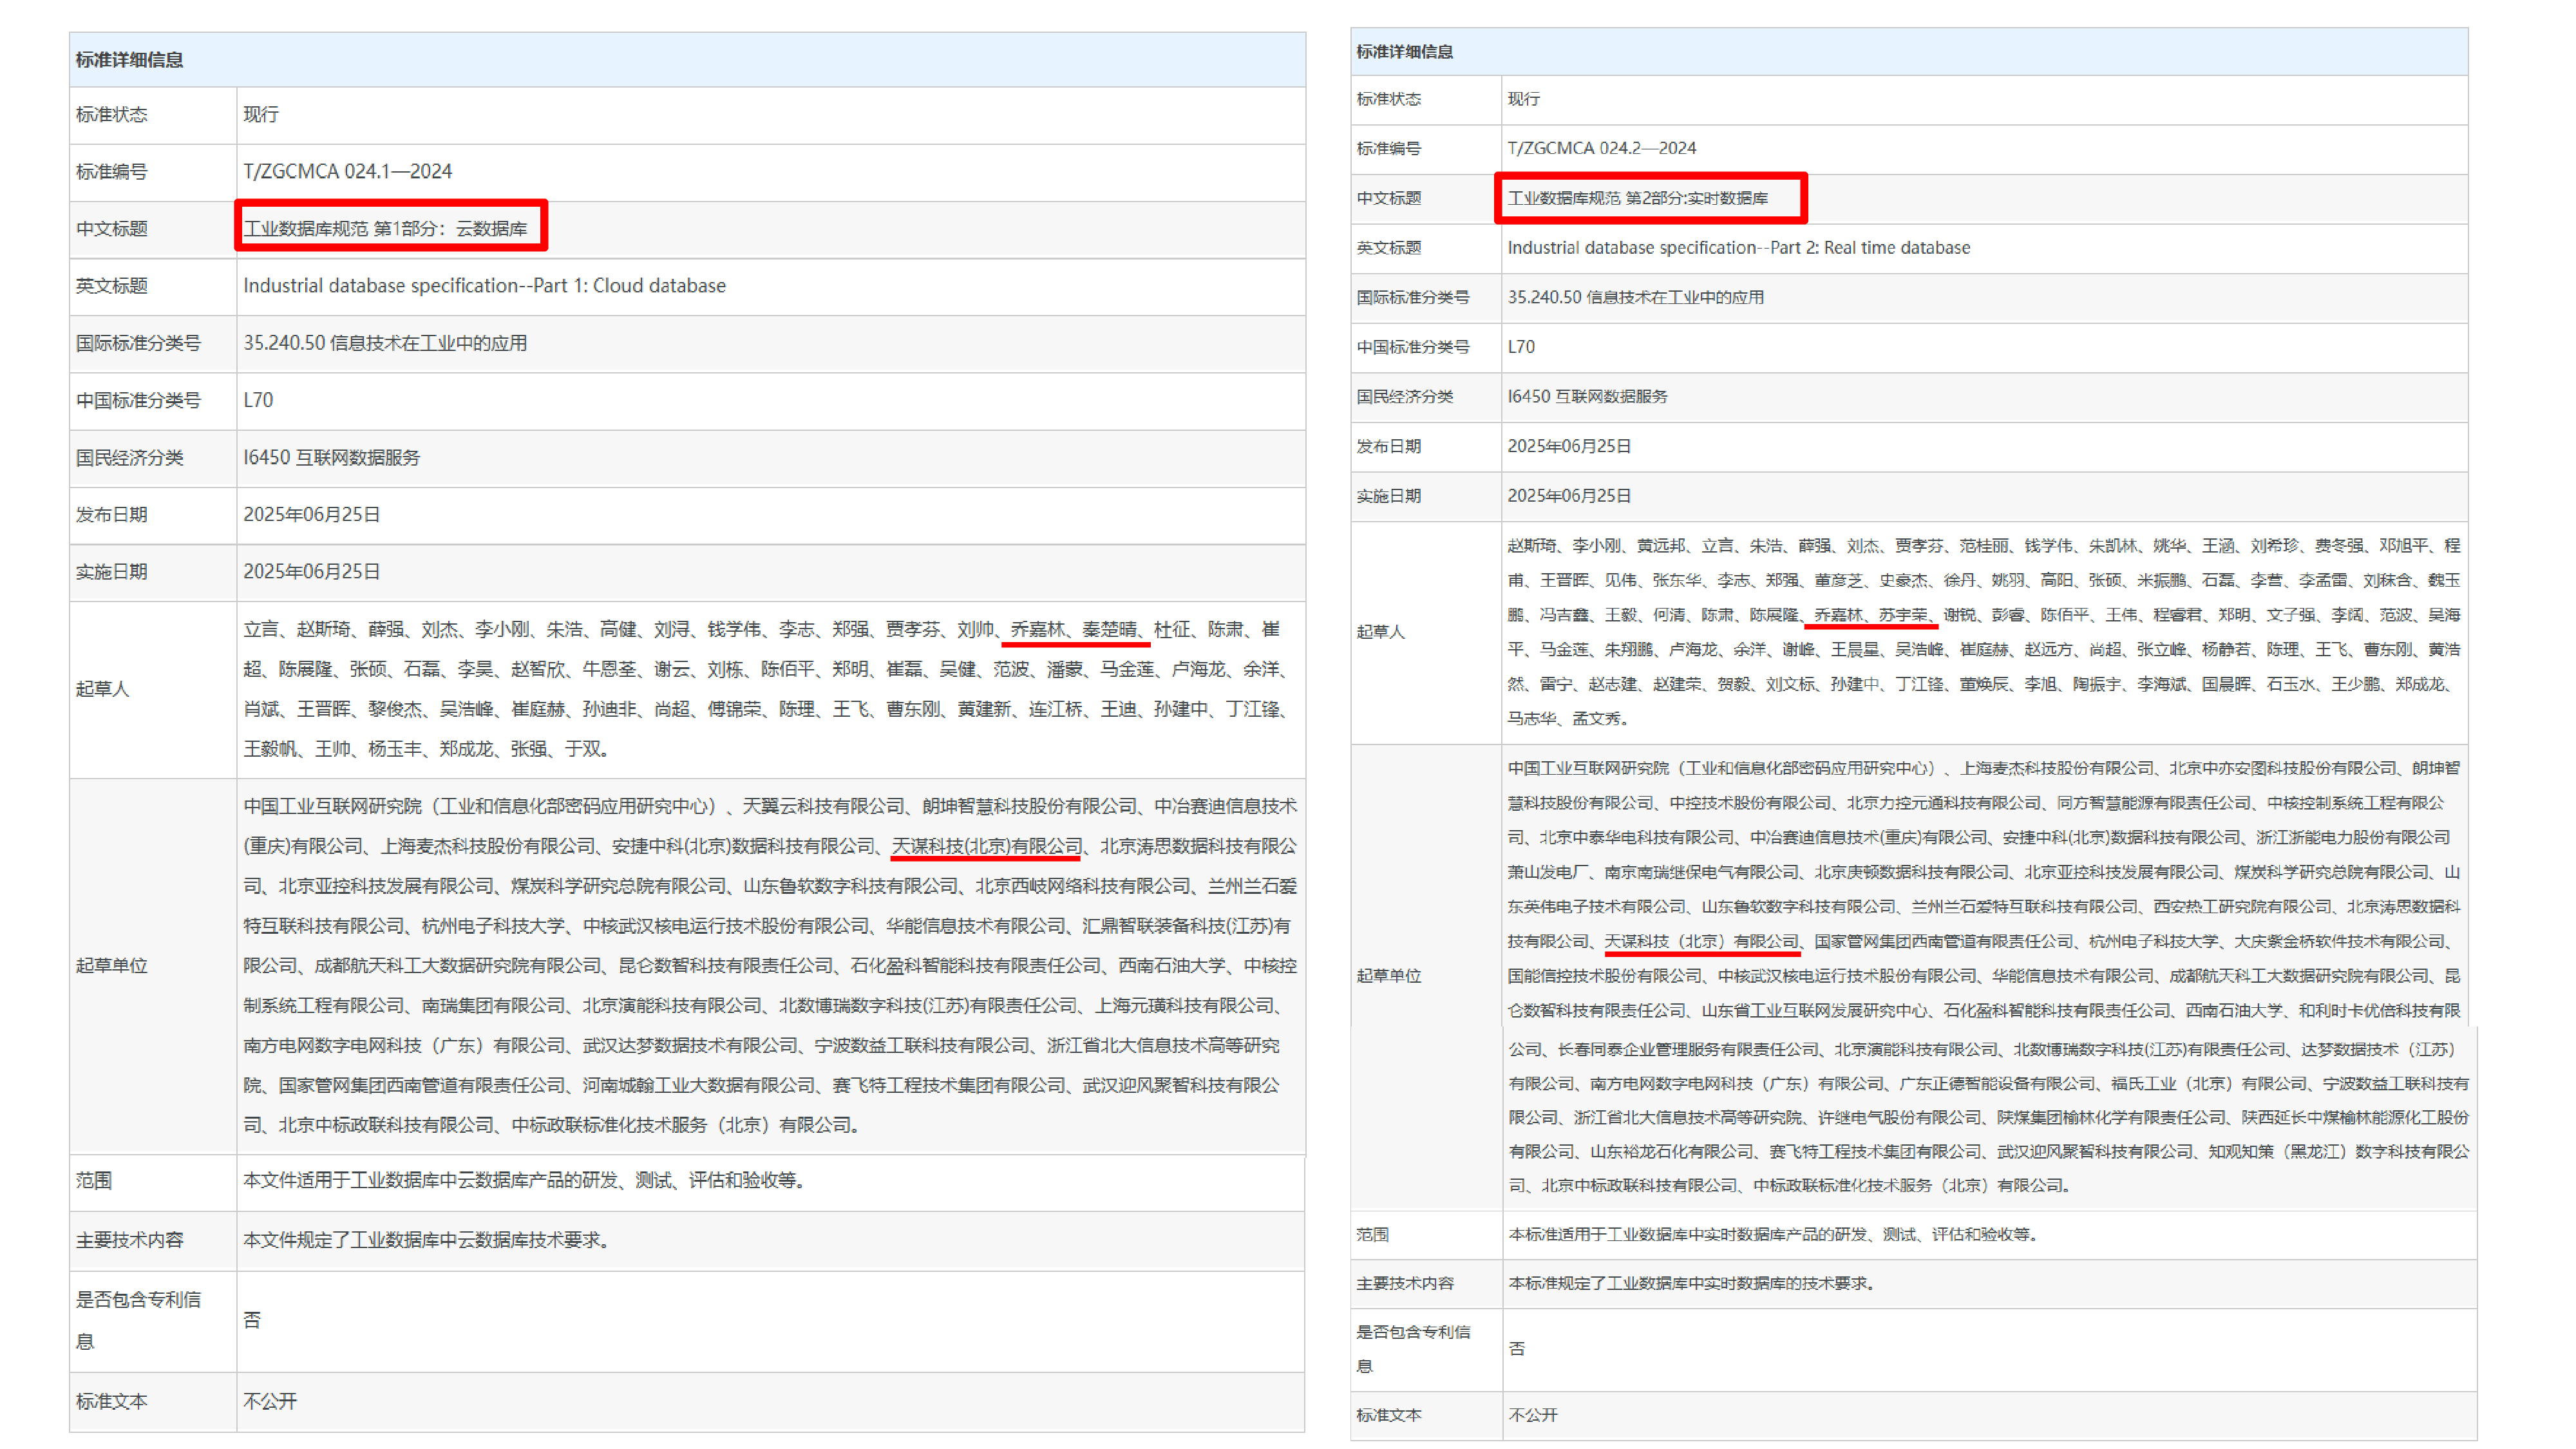Click the 起草人 label in right table
Screen dimensions: 2576x1449
tap(1380, 632)
